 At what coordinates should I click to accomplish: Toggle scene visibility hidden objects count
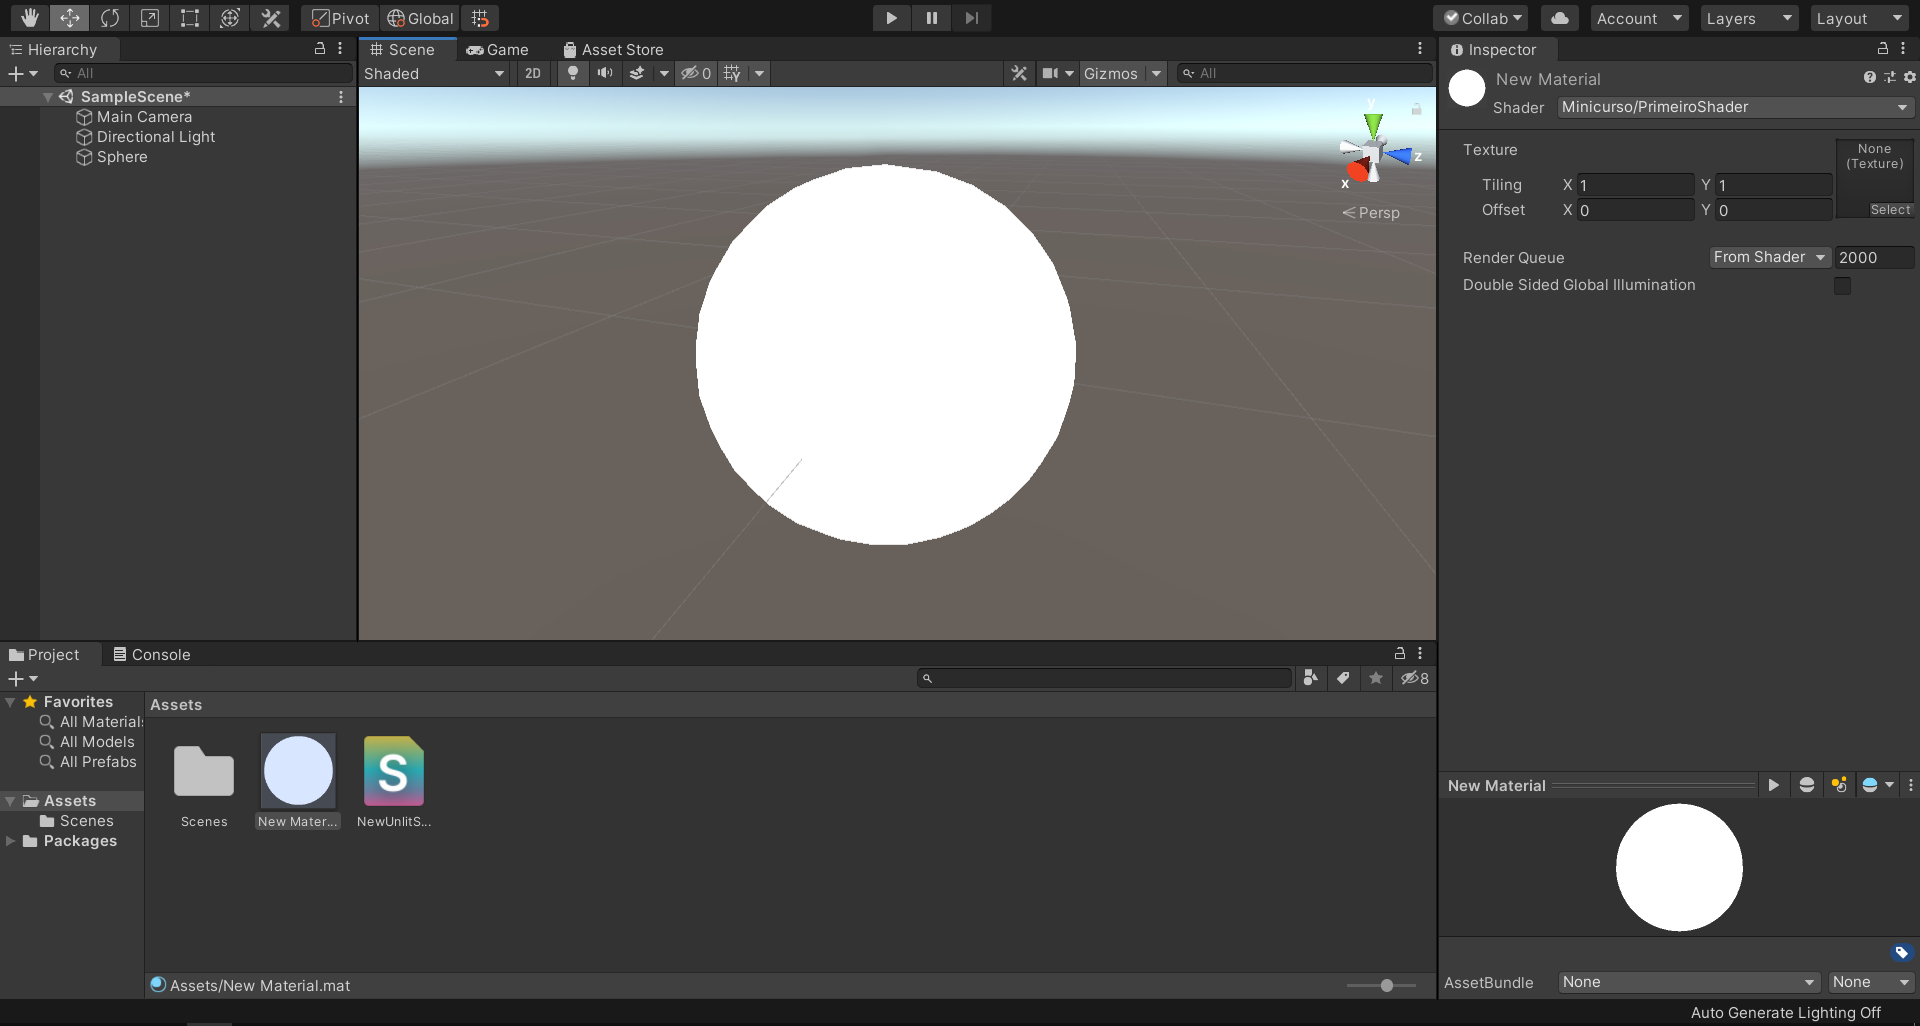696,73
